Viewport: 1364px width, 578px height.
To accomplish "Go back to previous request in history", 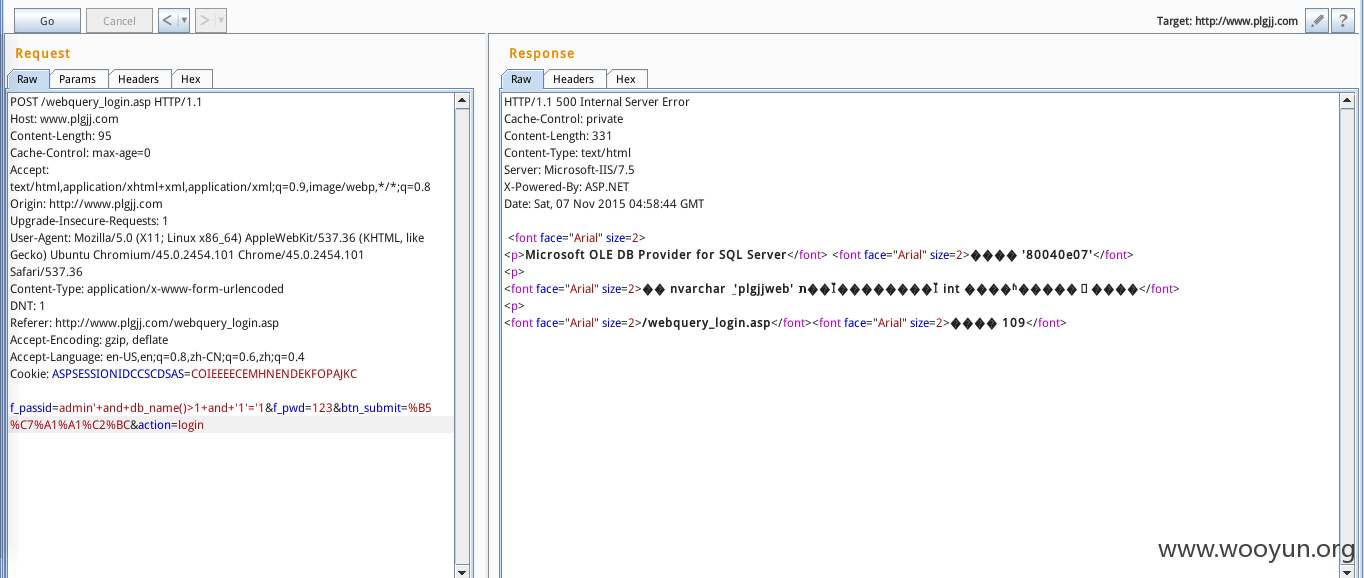I will (x=167, y=20).
